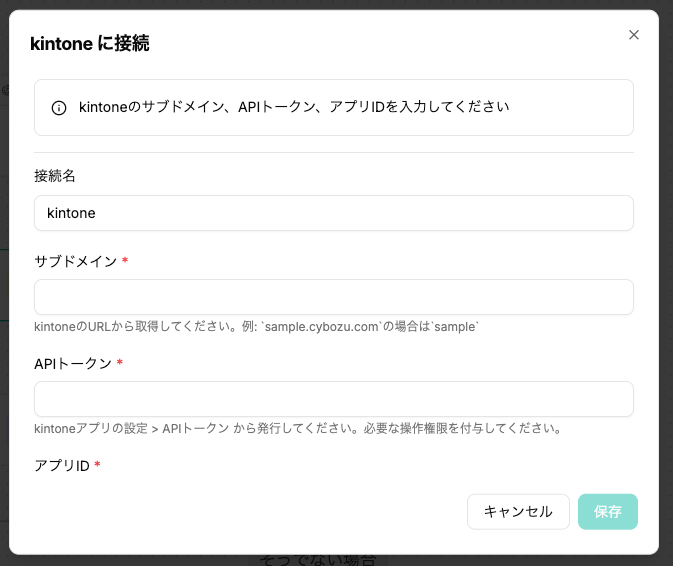Click into the サブドメイン text field
673x566 pixels.
[x=333, y=297]
